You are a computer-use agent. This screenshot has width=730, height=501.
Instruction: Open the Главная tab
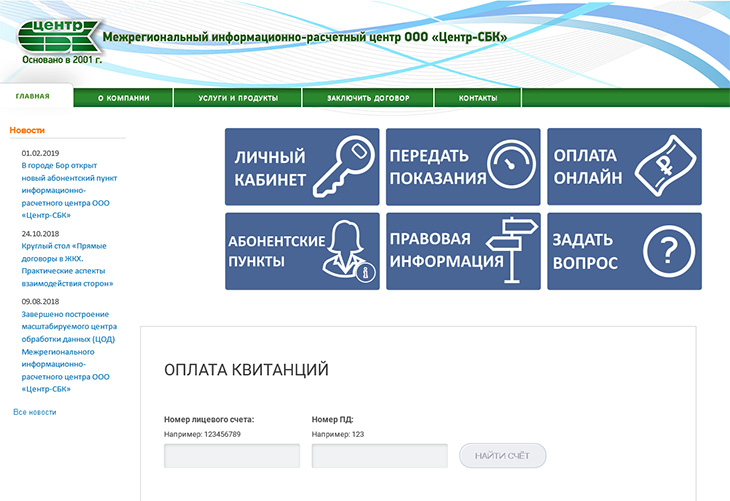tap(33, 96)
